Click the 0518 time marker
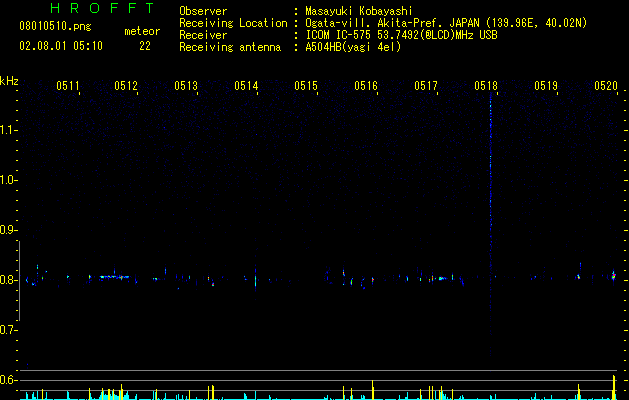This screenshot has width=629, height=400. coord(486,86)
